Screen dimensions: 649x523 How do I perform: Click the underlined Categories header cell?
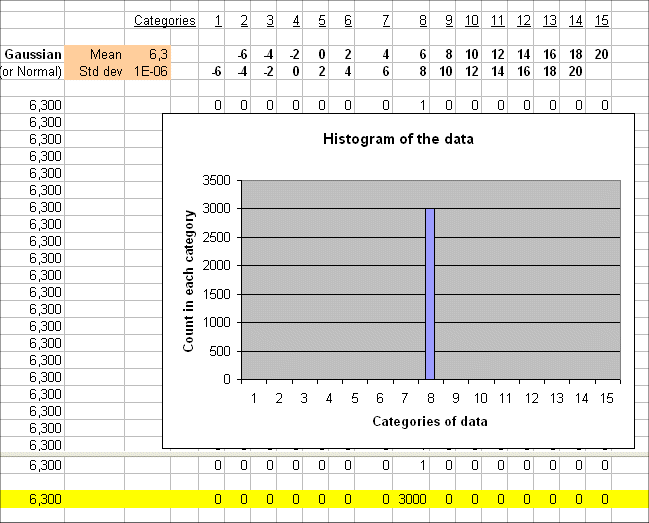pos(166,21)
